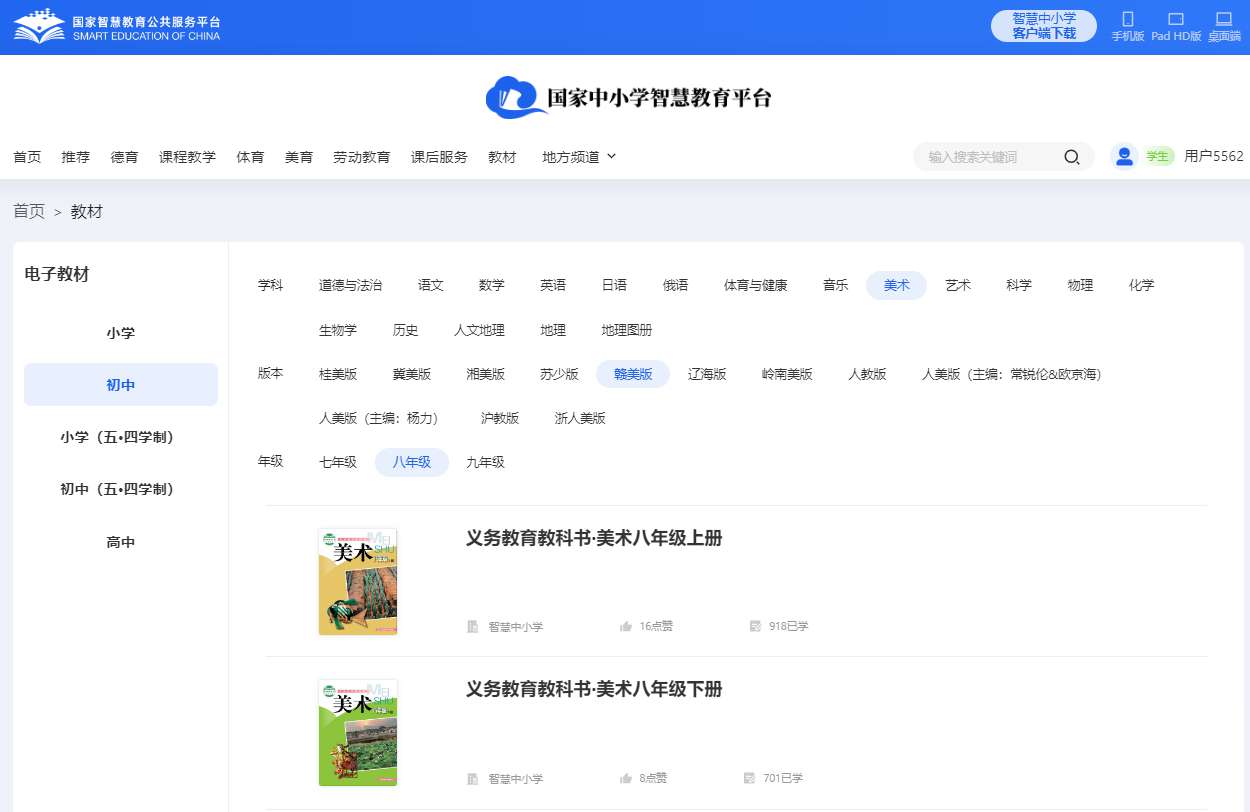Image resolution: width=1250 pixels, height=812 pixels.
Task: Open the 课后服务 navigation item
Action: (x=439, y=157)
